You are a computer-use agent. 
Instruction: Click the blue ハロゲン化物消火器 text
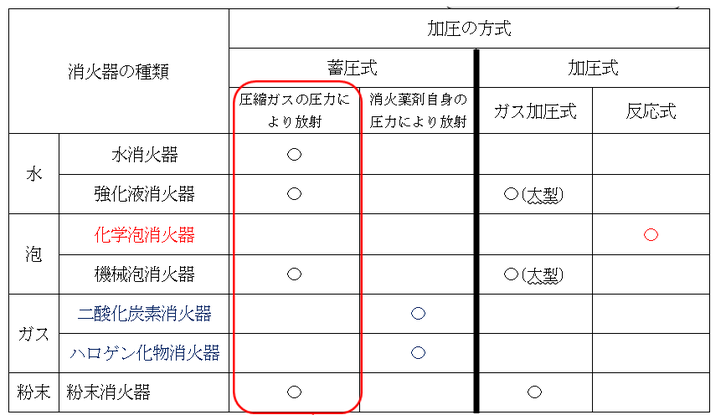[x=144, y=353]
